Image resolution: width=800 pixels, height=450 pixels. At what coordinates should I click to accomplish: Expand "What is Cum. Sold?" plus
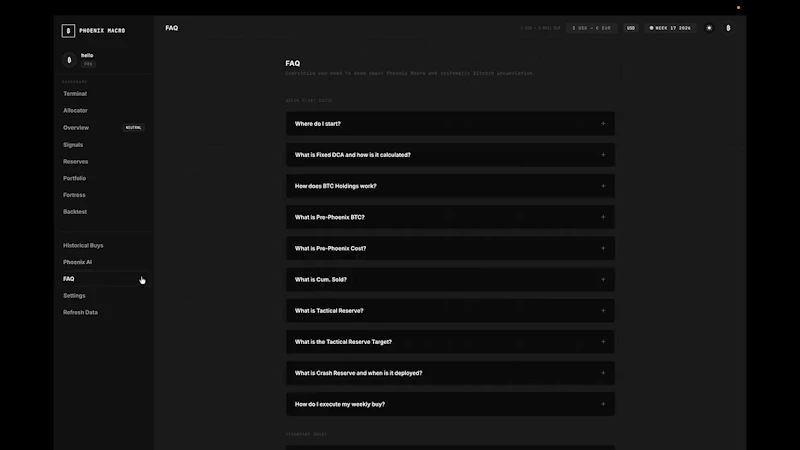pos(603,279)
